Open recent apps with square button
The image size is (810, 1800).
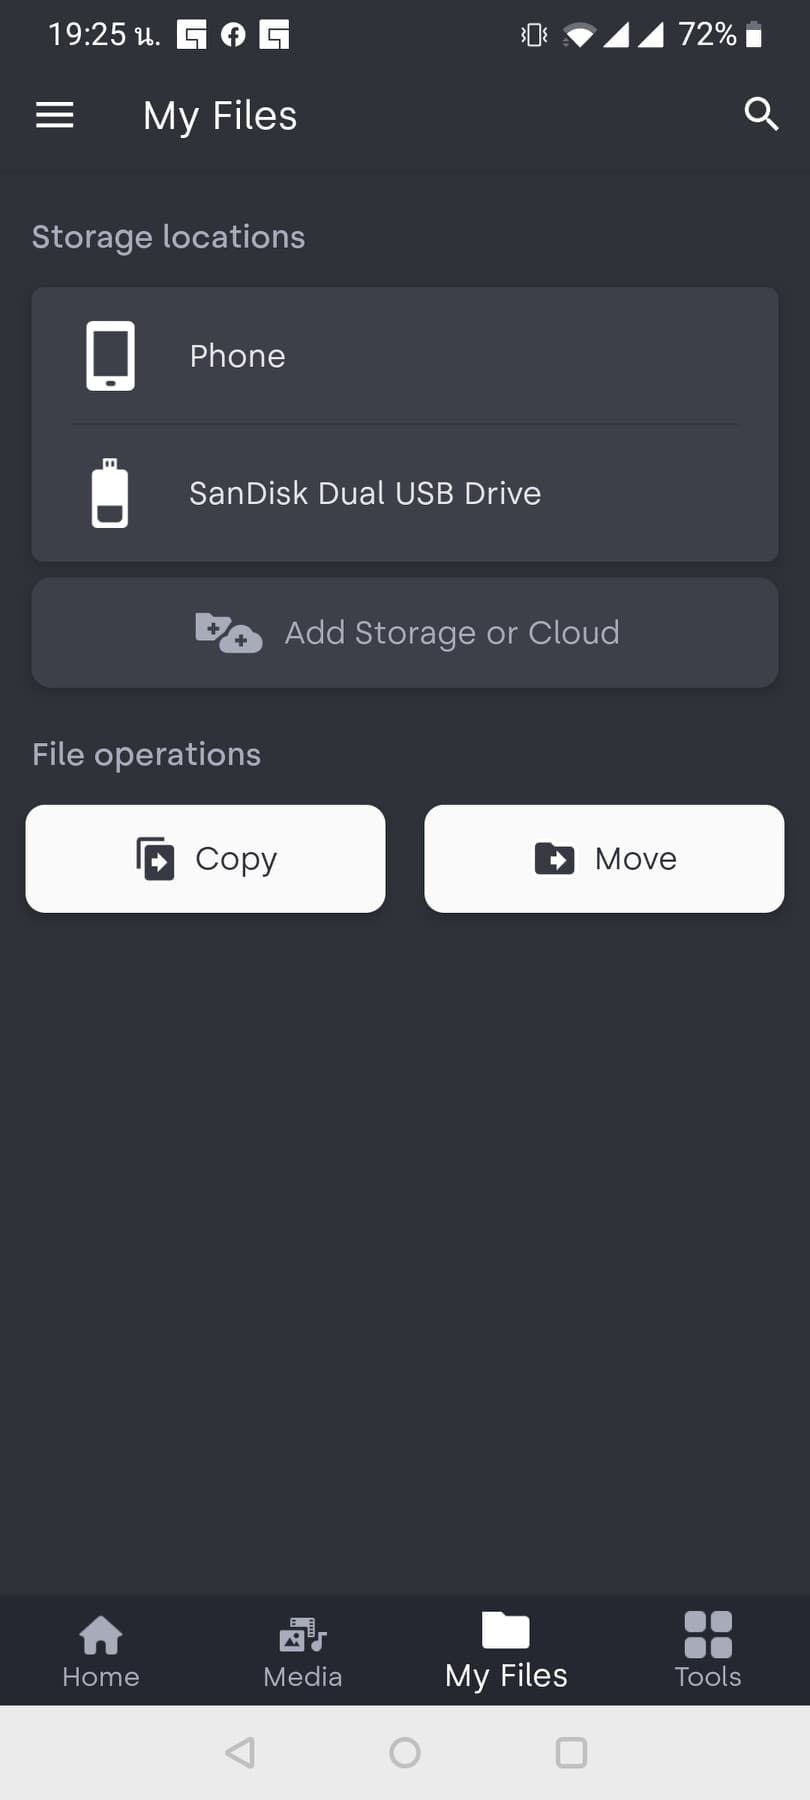pos(571,1752)
